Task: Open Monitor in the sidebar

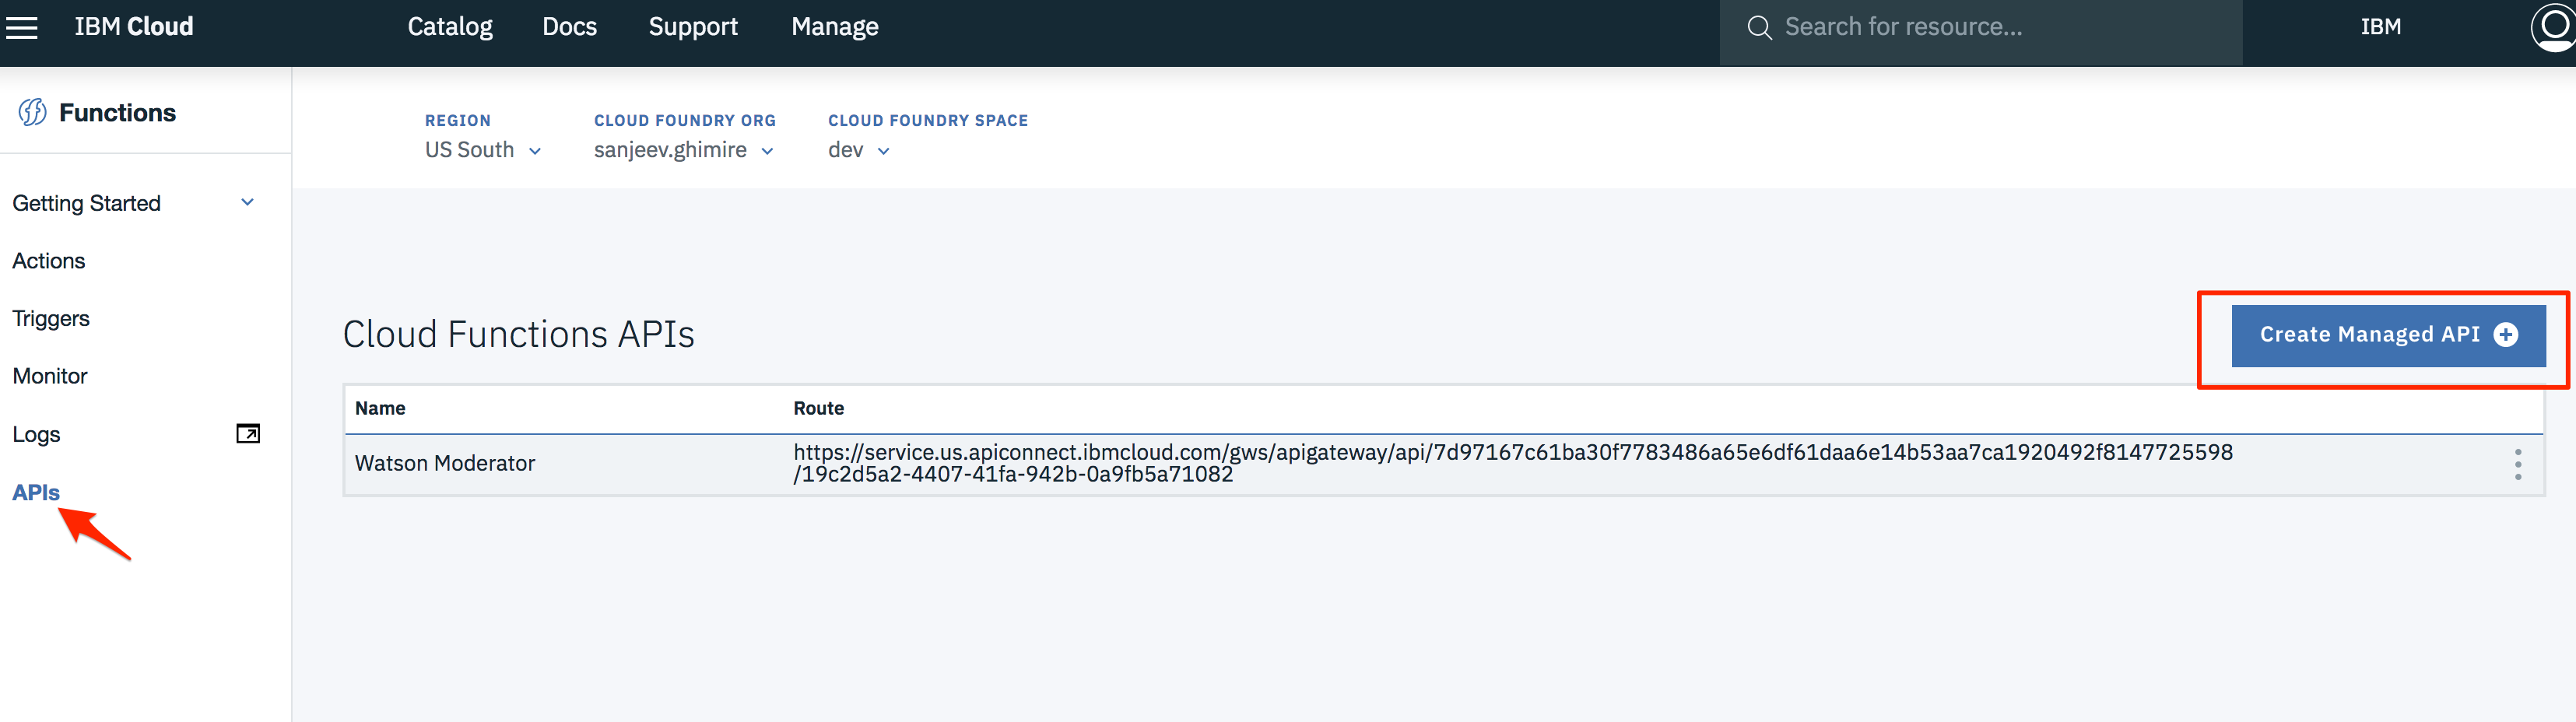Action: [x=50, y=376]
